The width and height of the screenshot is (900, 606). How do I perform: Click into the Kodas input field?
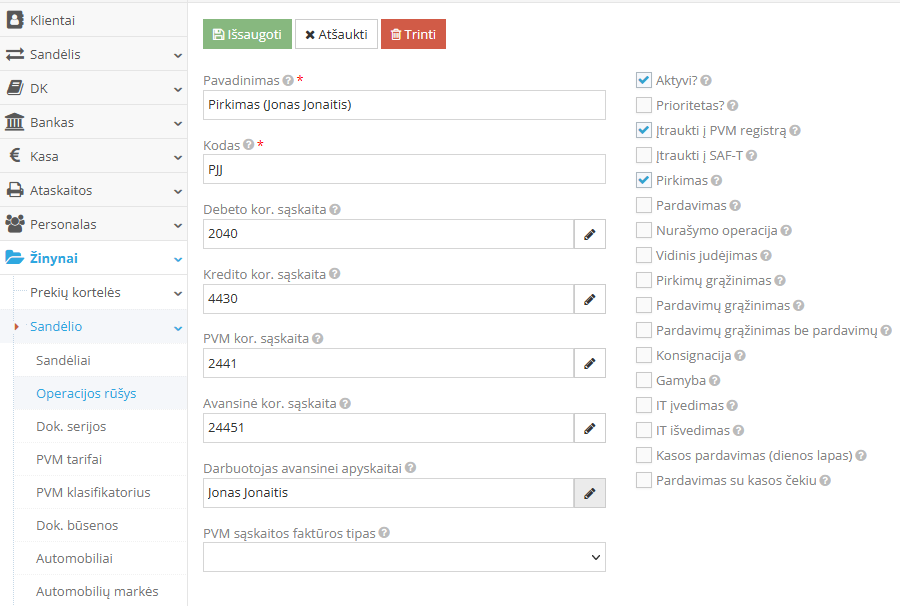tap(404, 169)
